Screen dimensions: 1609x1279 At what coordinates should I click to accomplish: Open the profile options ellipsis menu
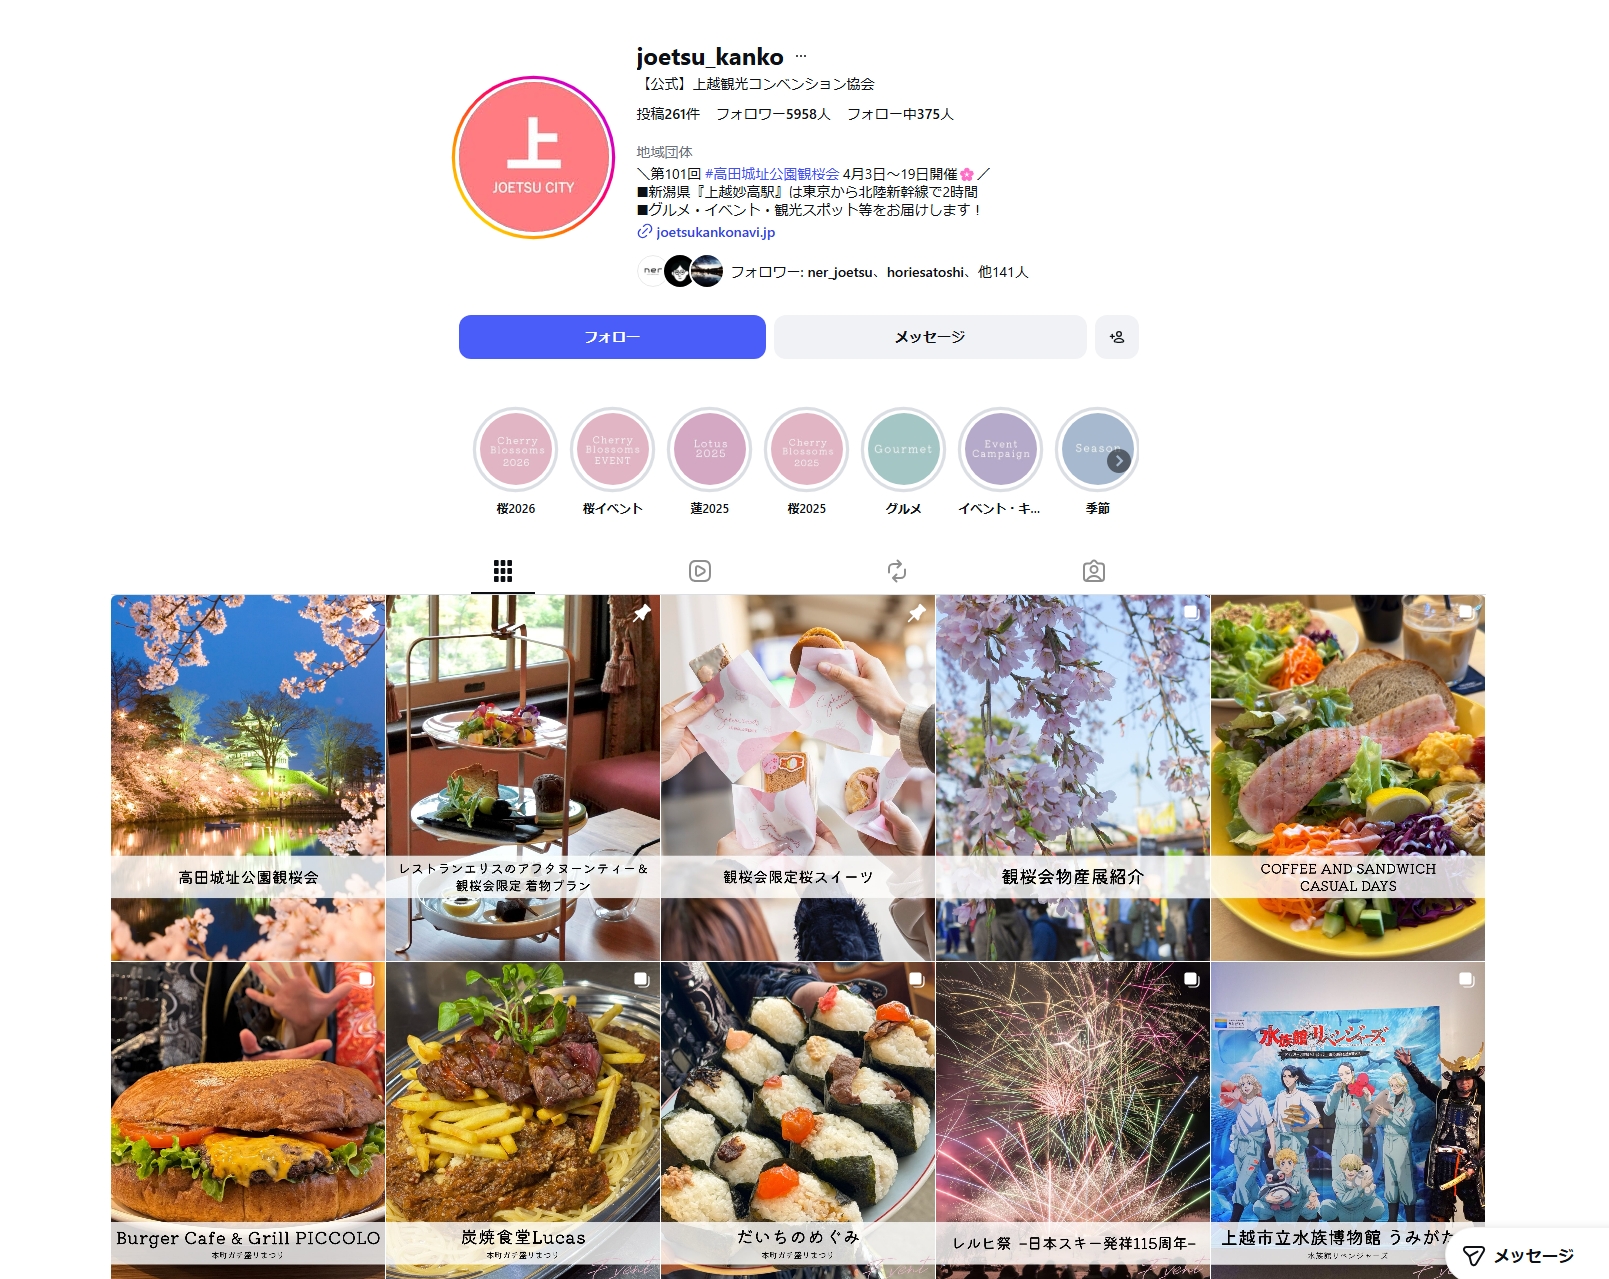[800, 57]
